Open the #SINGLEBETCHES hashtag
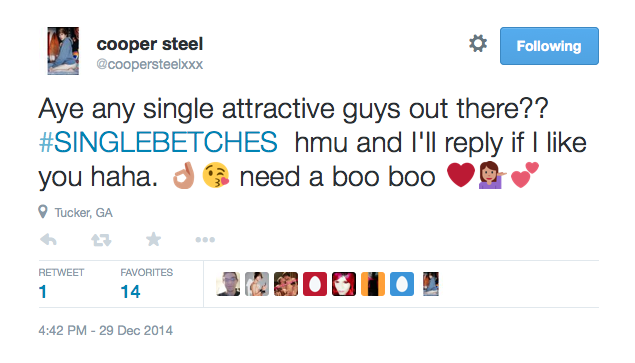Viewport: 635px width, 363px height. (158, 143)
